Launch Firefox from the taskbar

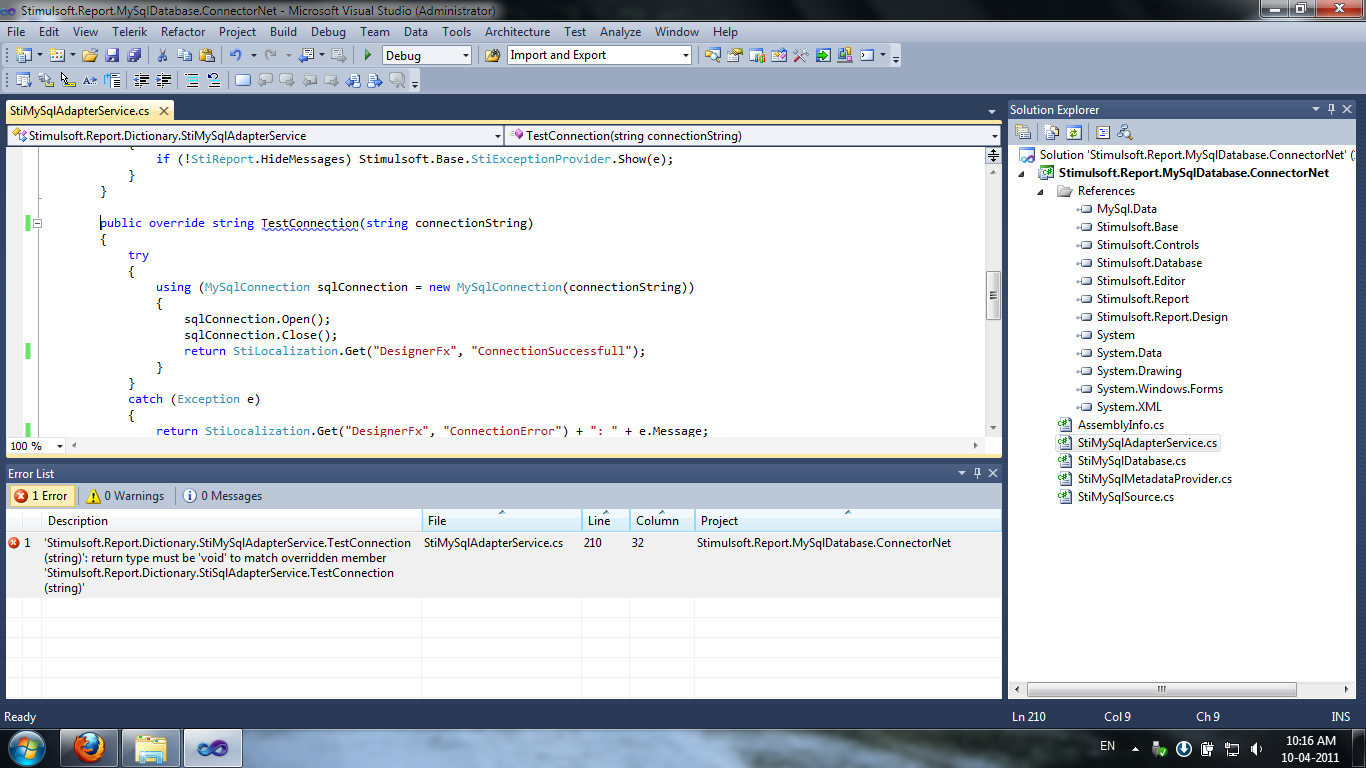89,747
